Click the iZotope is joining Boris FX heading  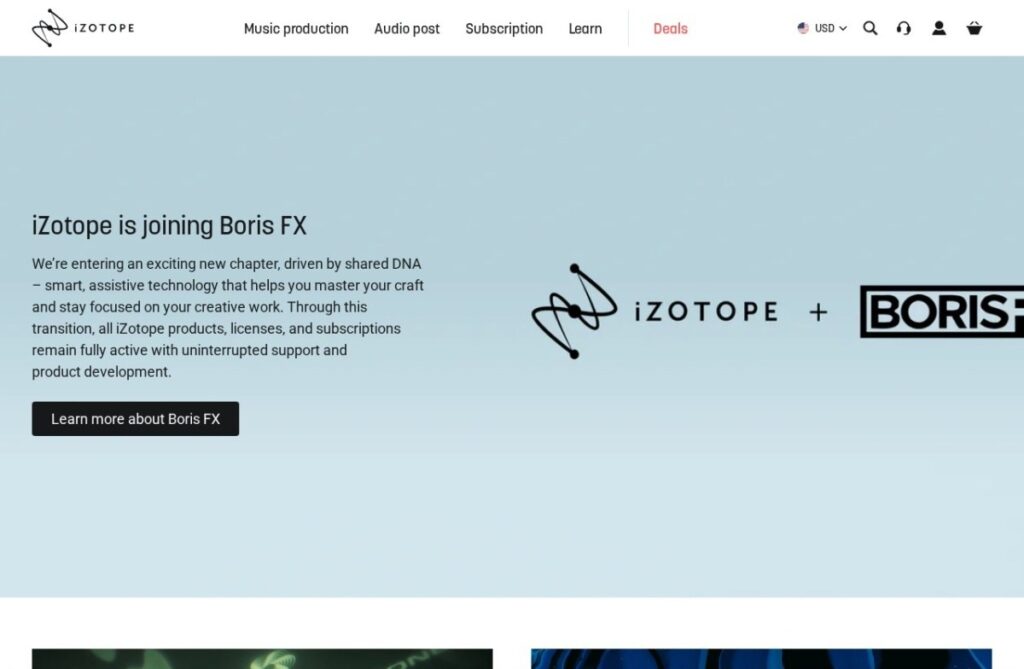(169, 226)
